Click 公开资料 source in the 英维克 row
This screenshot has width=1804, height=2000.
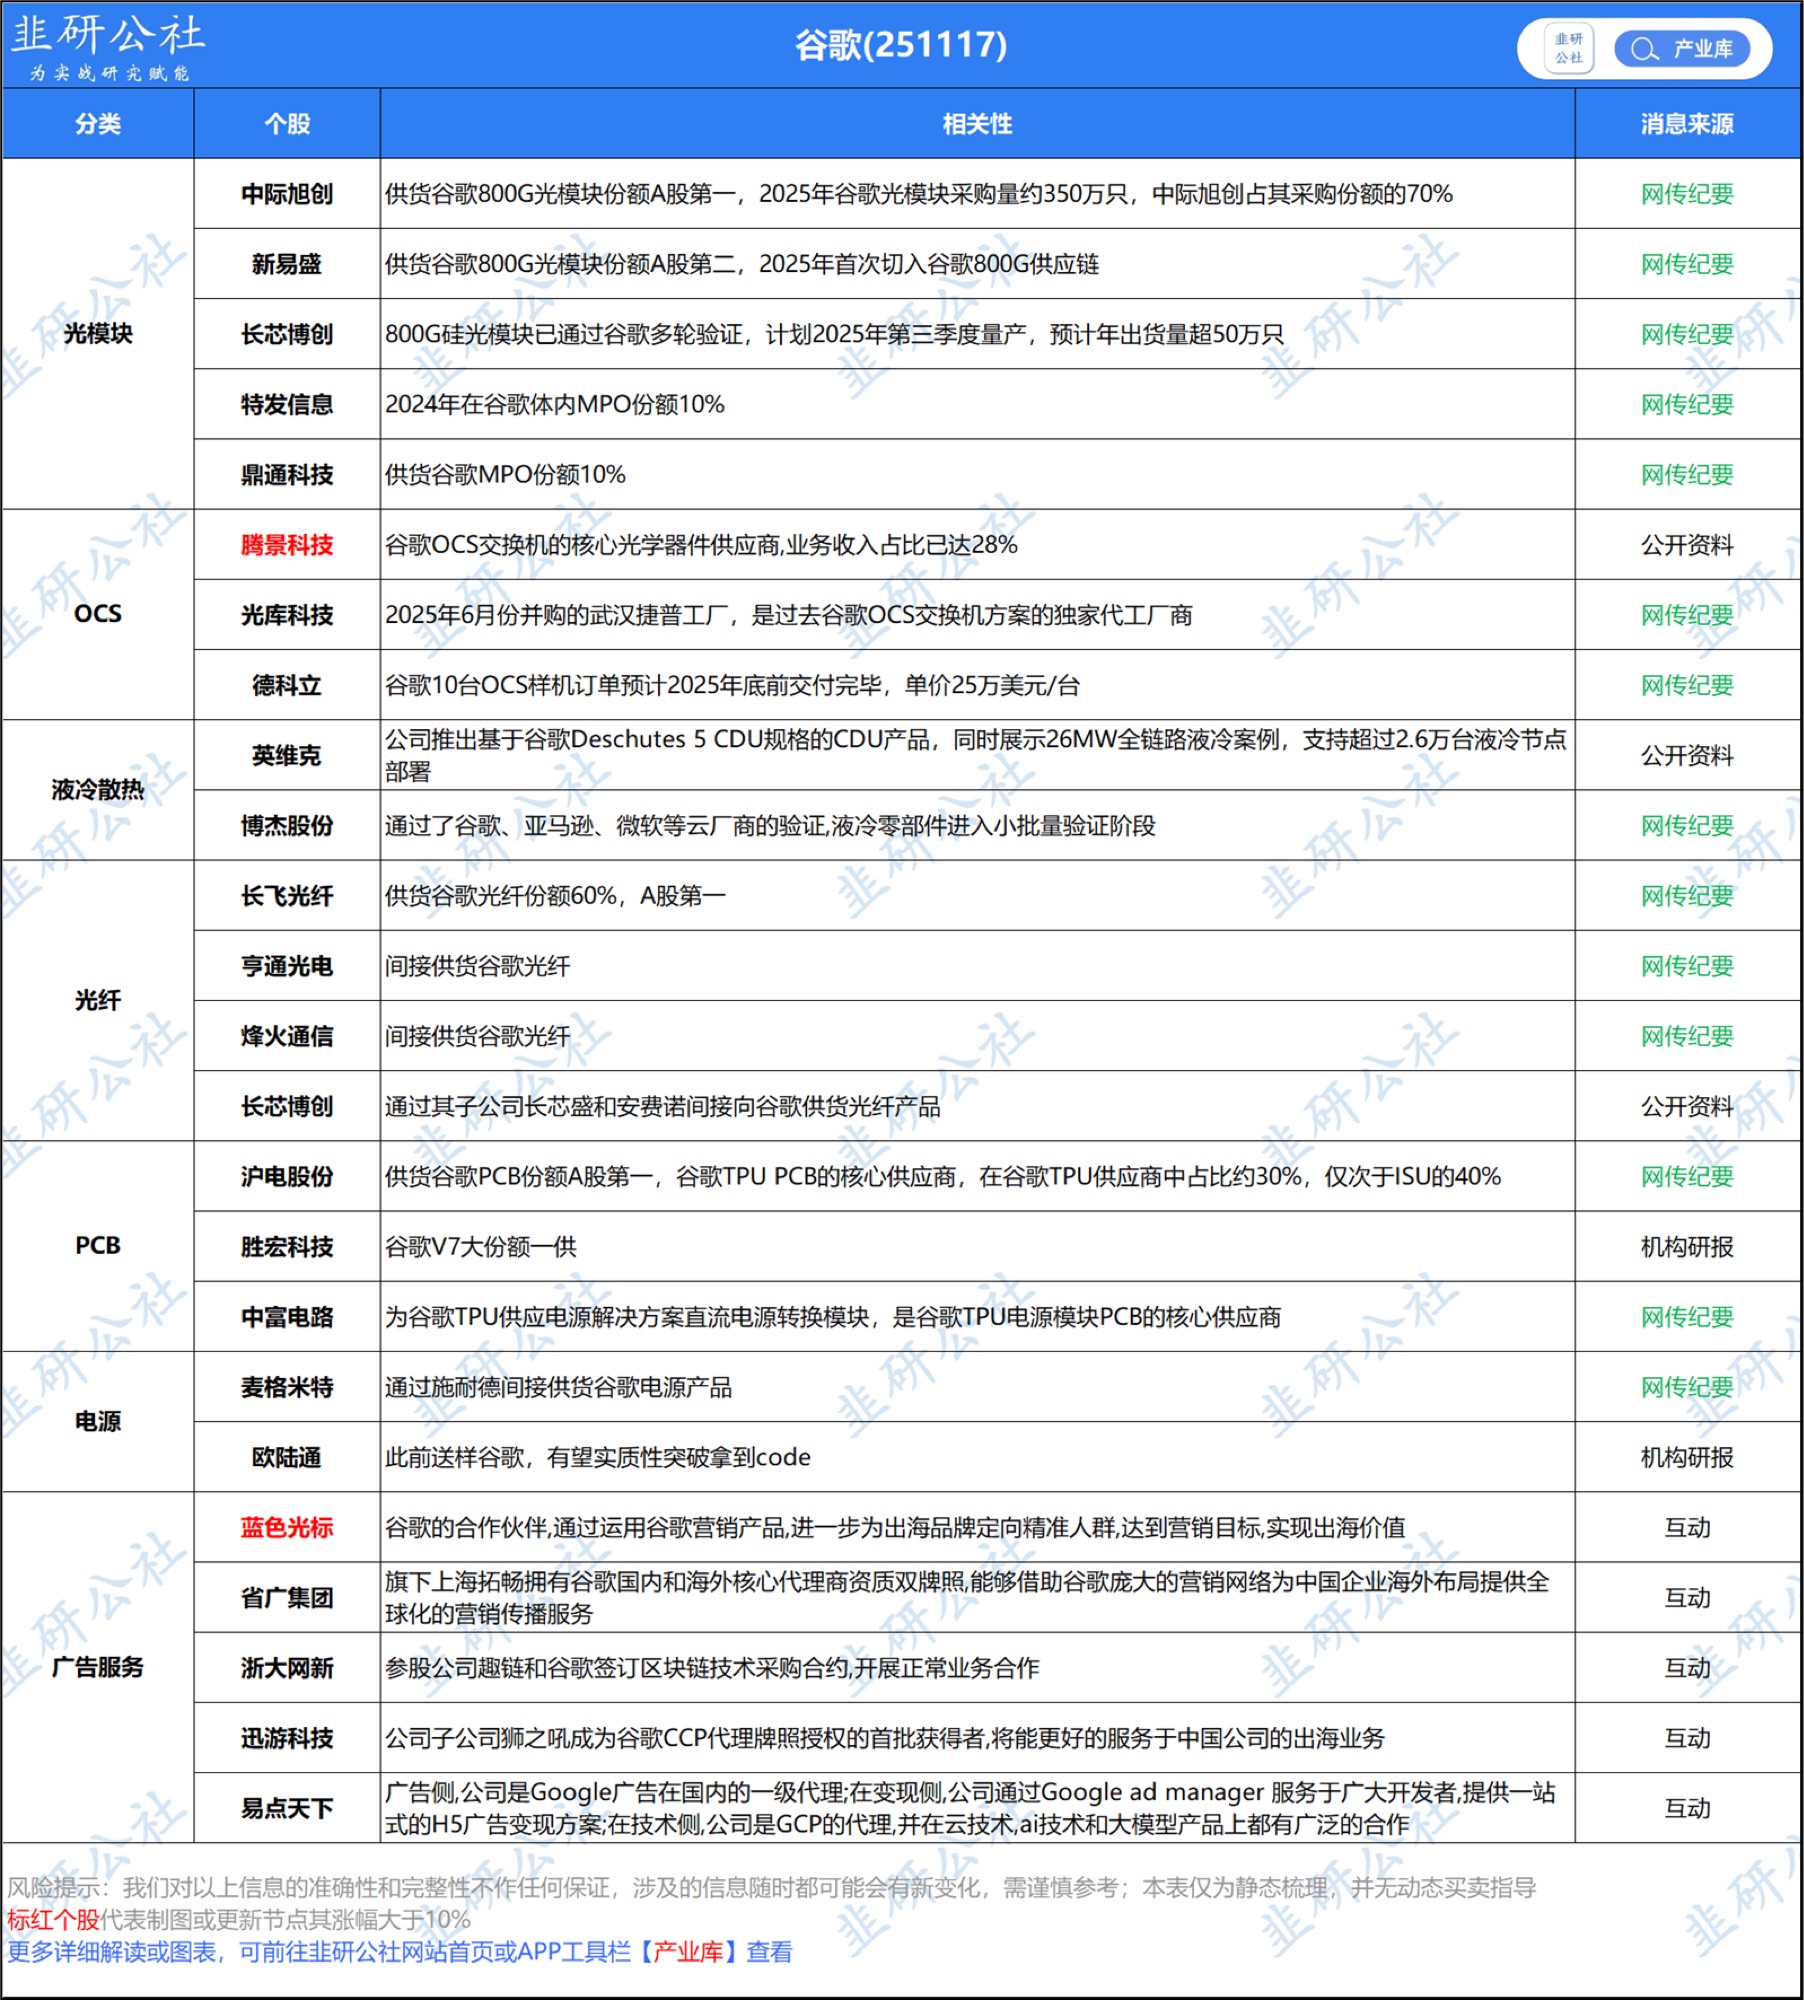[1686, 755]
